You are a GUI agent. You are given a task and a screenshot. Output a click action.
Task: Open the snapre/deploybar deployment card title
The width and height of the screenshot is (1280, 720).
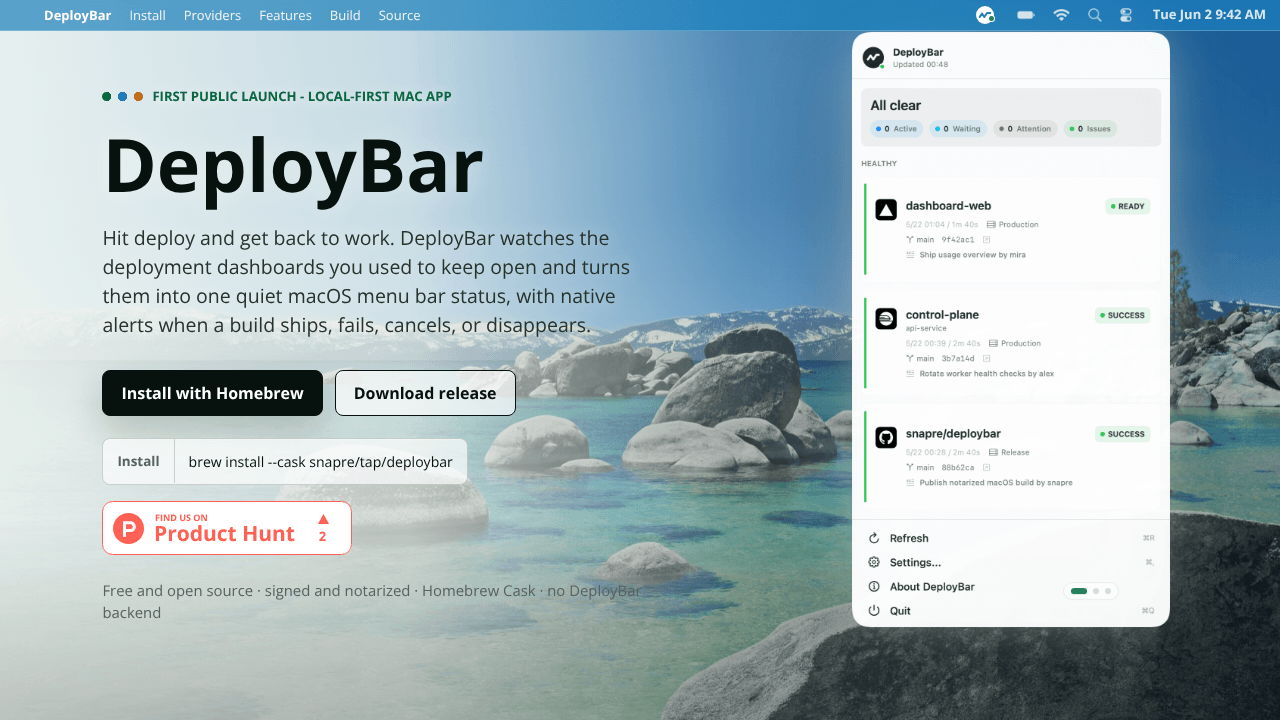[953, 434]
